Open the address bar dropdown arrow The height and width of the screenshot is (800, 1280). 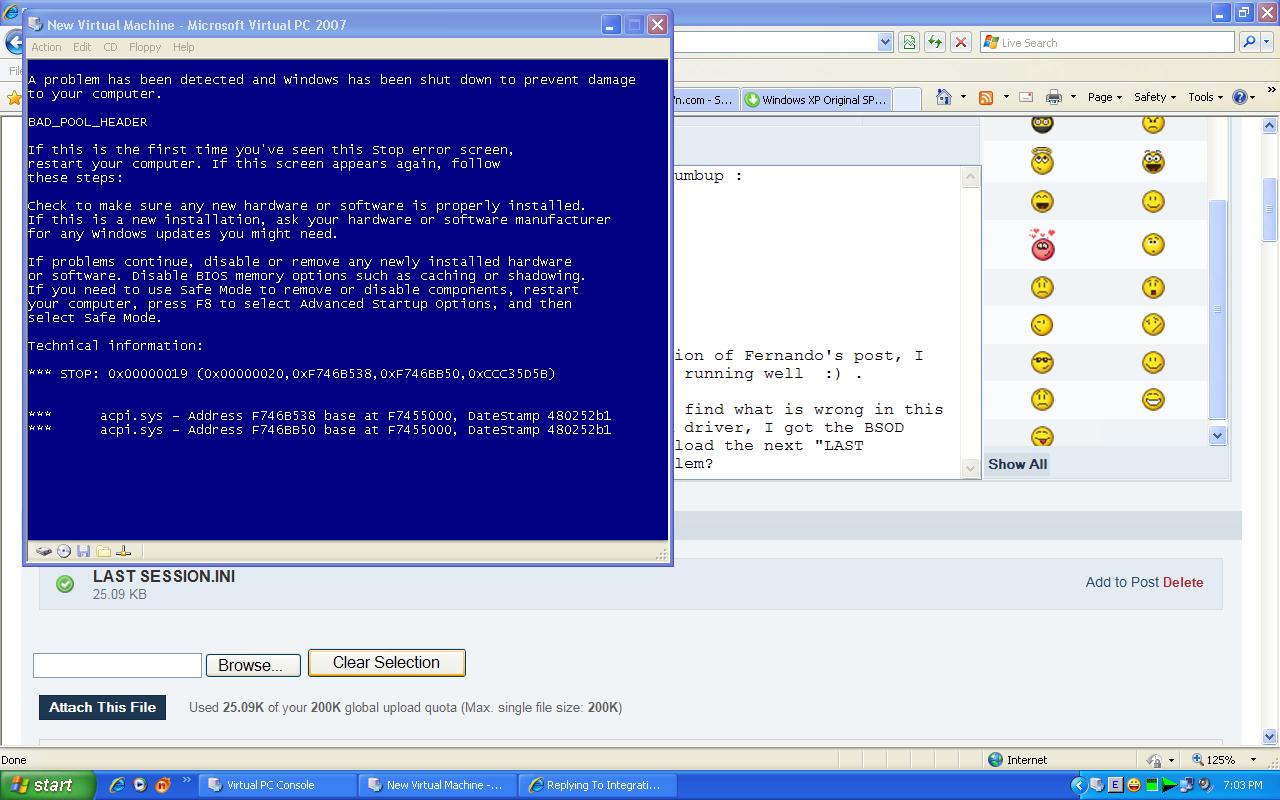[x=885, y=42]
